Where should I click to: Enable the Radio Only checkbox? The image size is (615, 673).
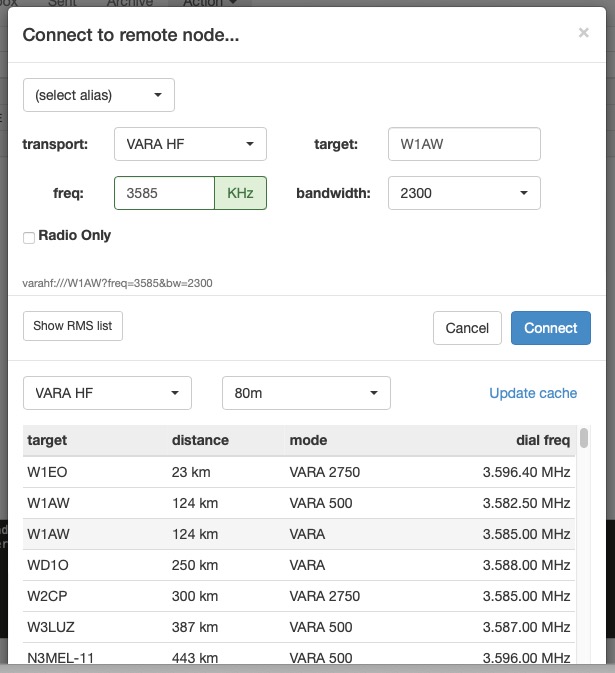pos(29,237)
